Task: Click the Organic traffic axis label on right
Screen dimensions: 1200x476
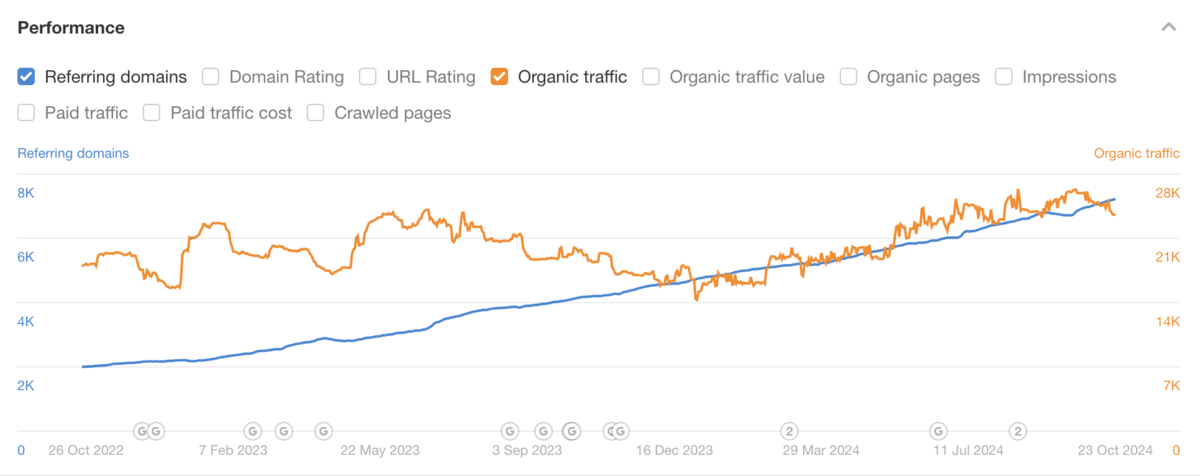Action: point(1136,153)
